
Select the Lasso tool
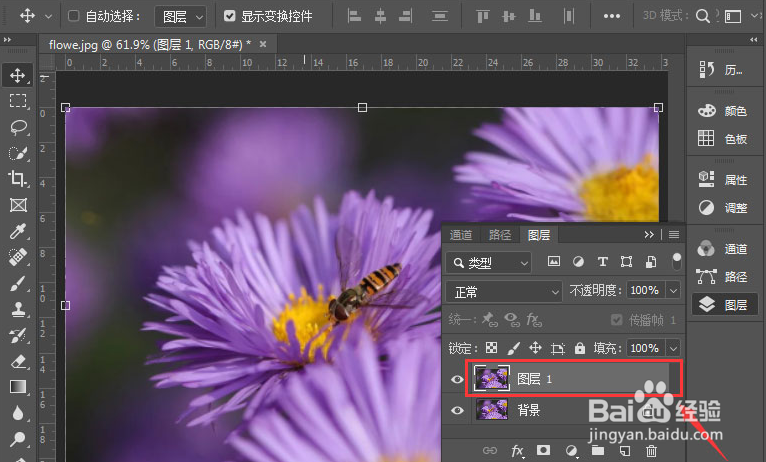18,127
